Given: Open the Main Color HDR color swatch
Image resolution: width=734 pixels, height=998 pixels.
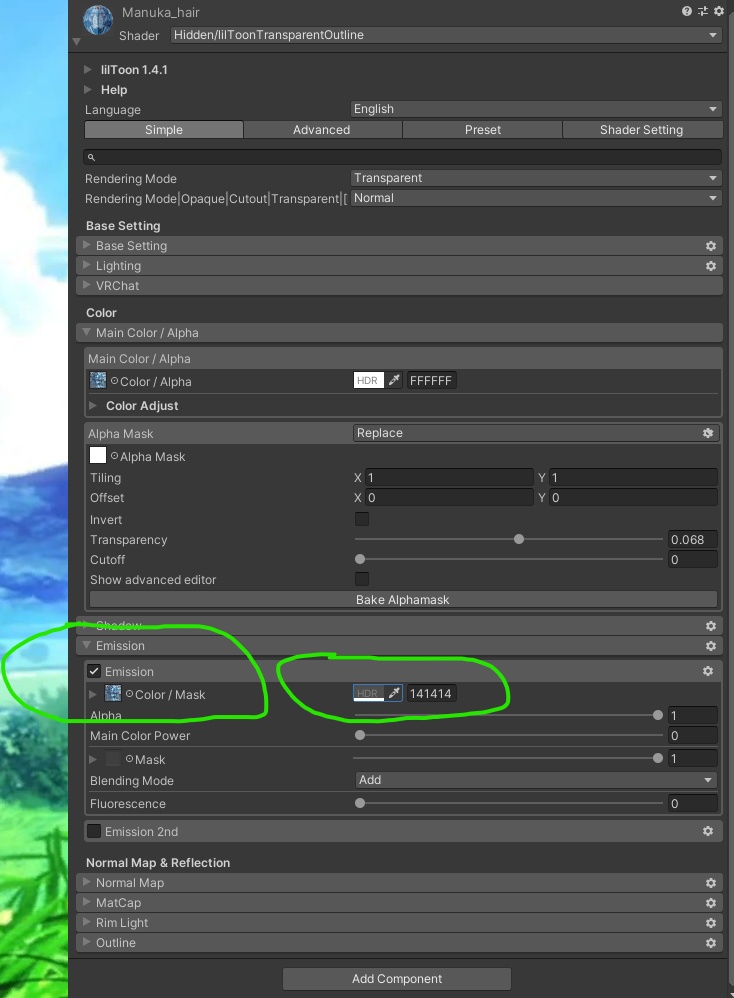Looking at the screenshot, I should pyautogui.click(x=369, y=381).
